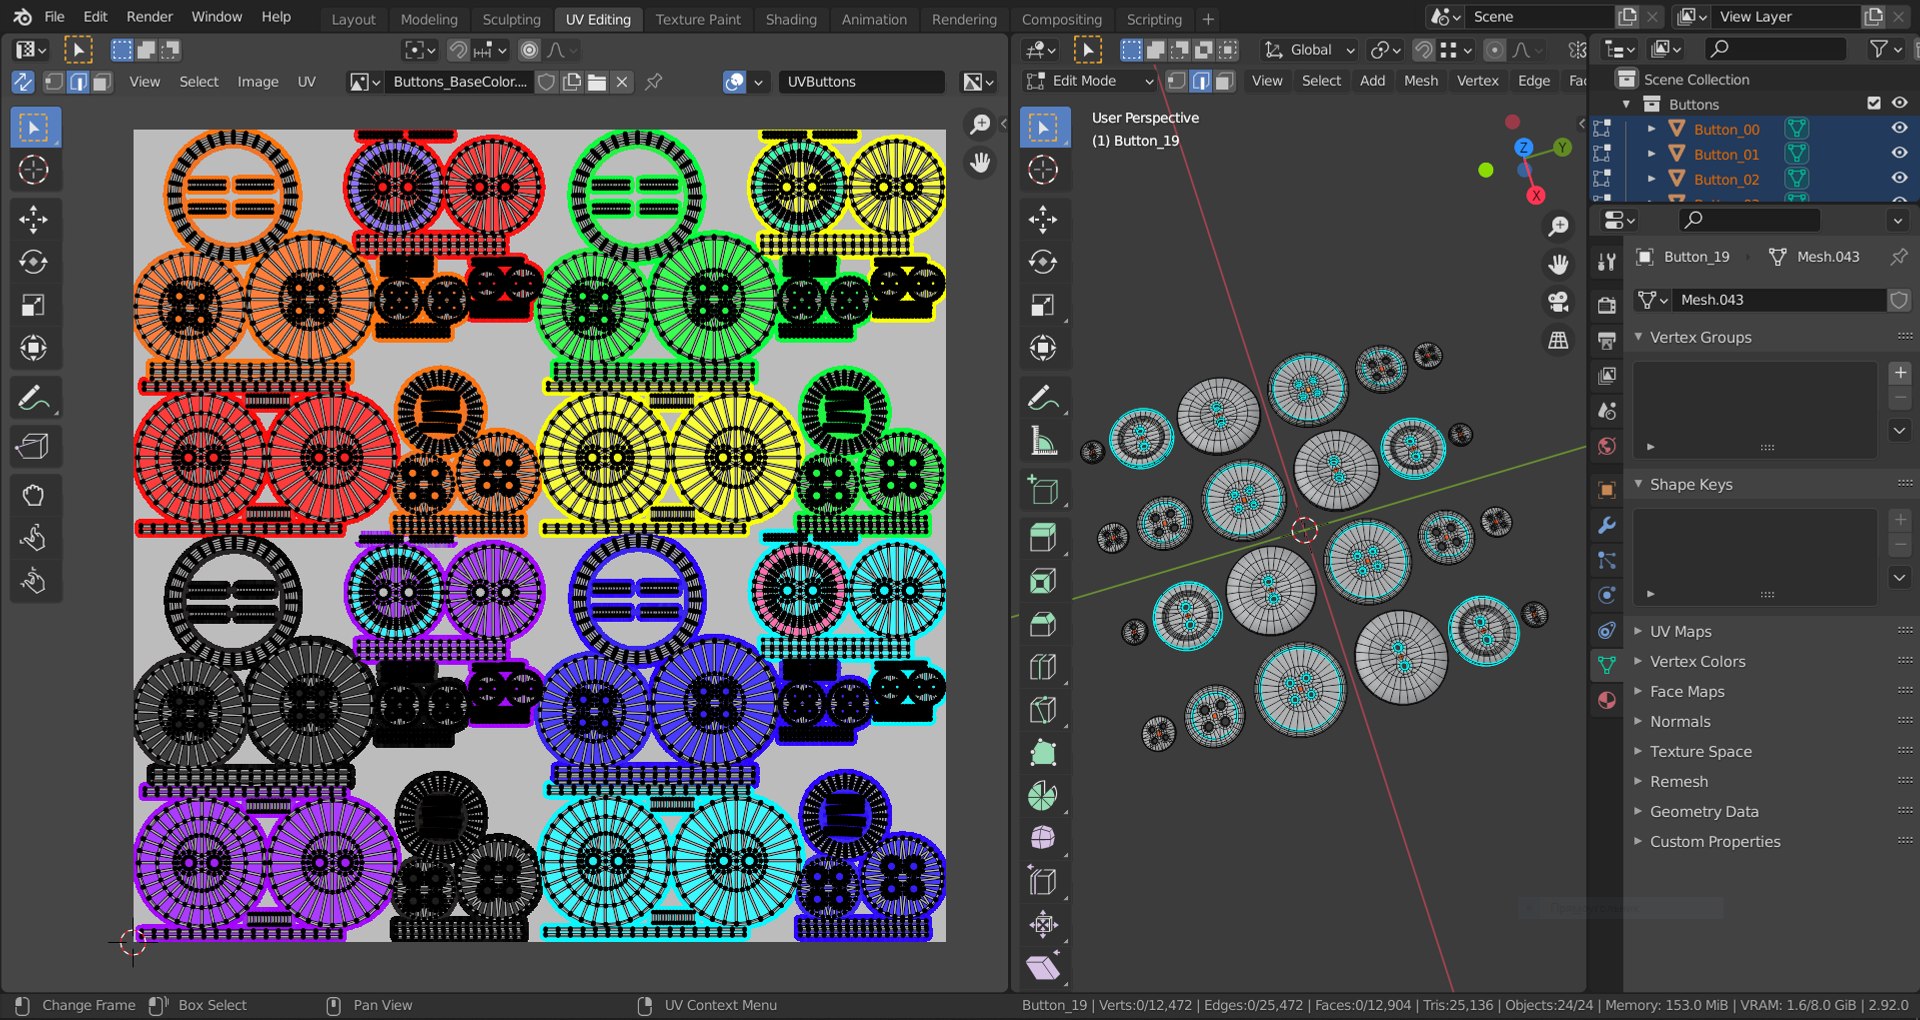Switch viewport to orthographic/perspective grid icon
This screenshot has height=1020, width=1920.
1558,340
